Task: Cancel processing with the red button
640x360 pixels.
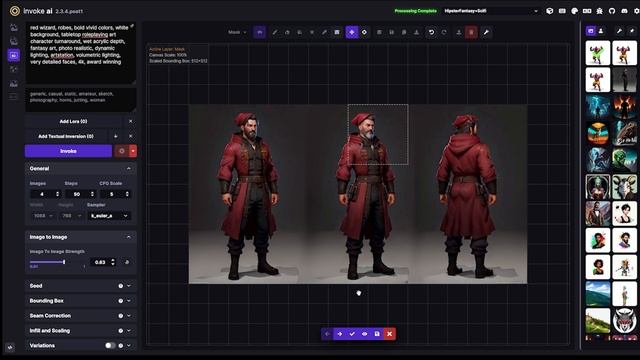Action: tap(122, 151)
